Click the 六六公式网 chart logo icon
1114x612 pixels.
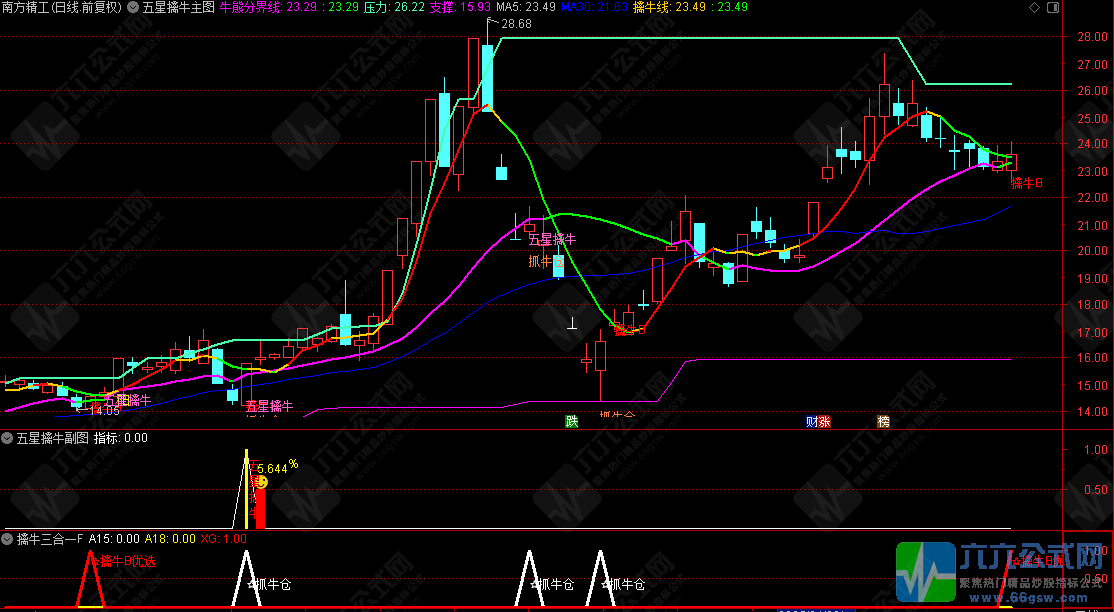[x=926, y=574]
